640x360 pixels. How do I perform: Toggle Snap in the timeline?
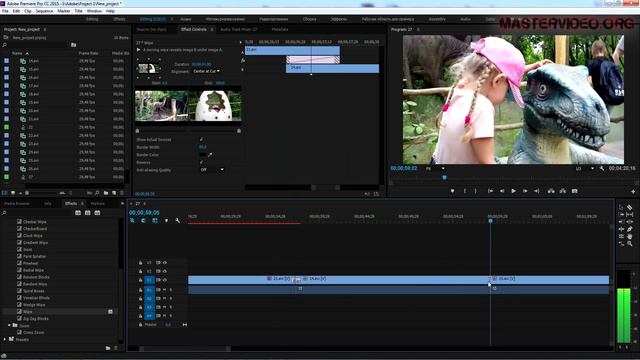click(x=144, y=220)
